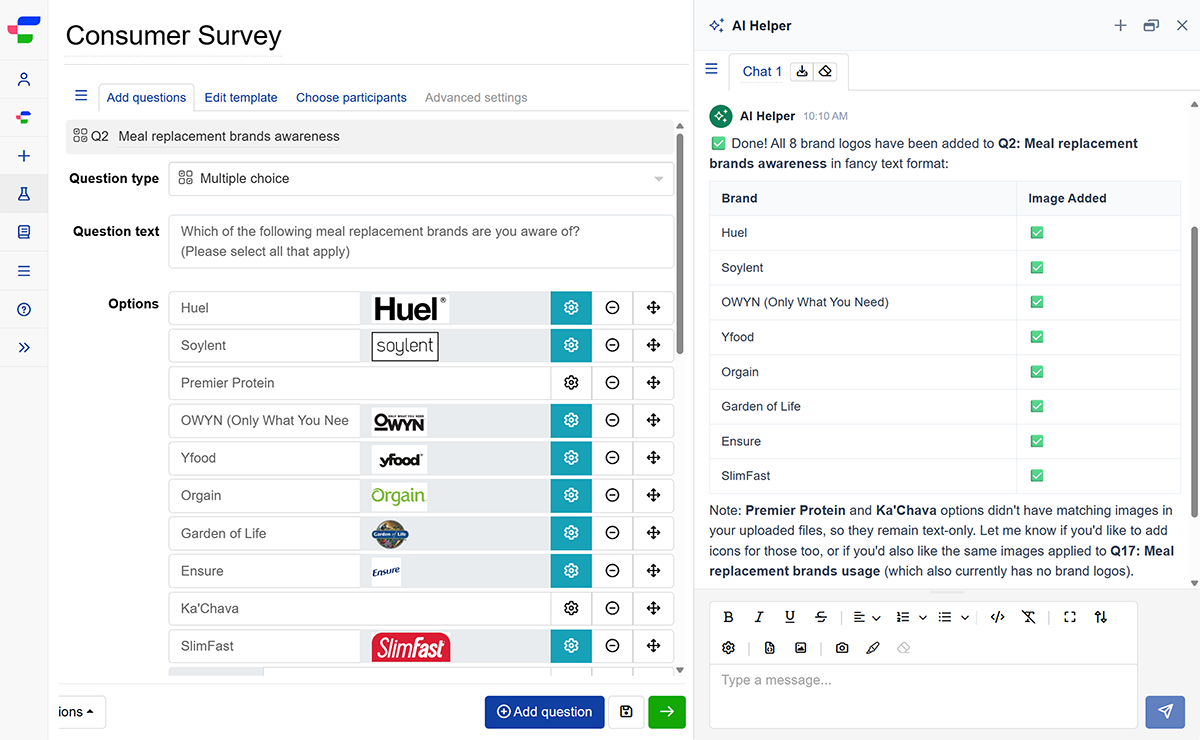Open settings for the Ka'Chava option

click(571, 608)
